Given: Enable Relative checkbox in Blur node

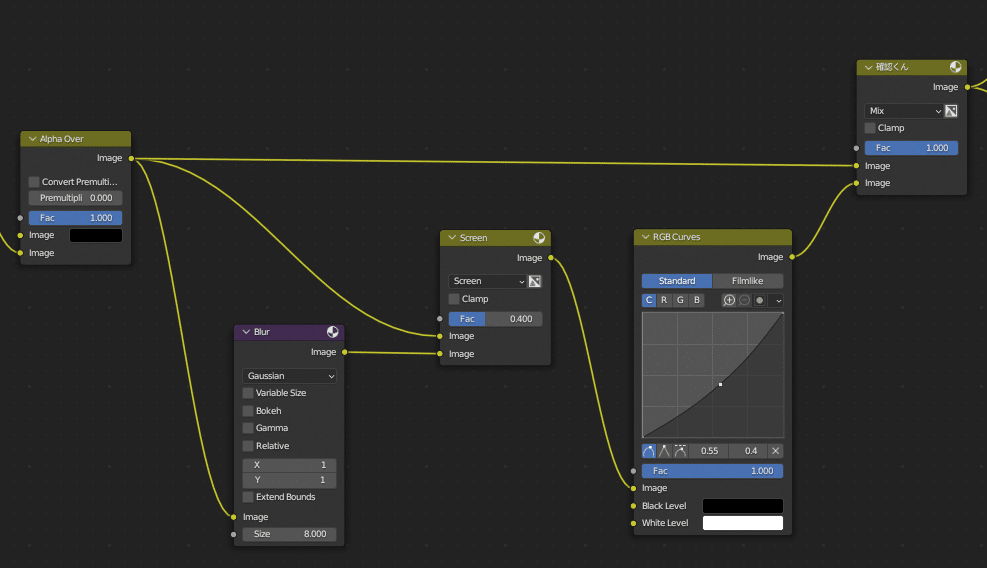Looking at the screenshot, I should pyautogui.click(x=248, y=446).
